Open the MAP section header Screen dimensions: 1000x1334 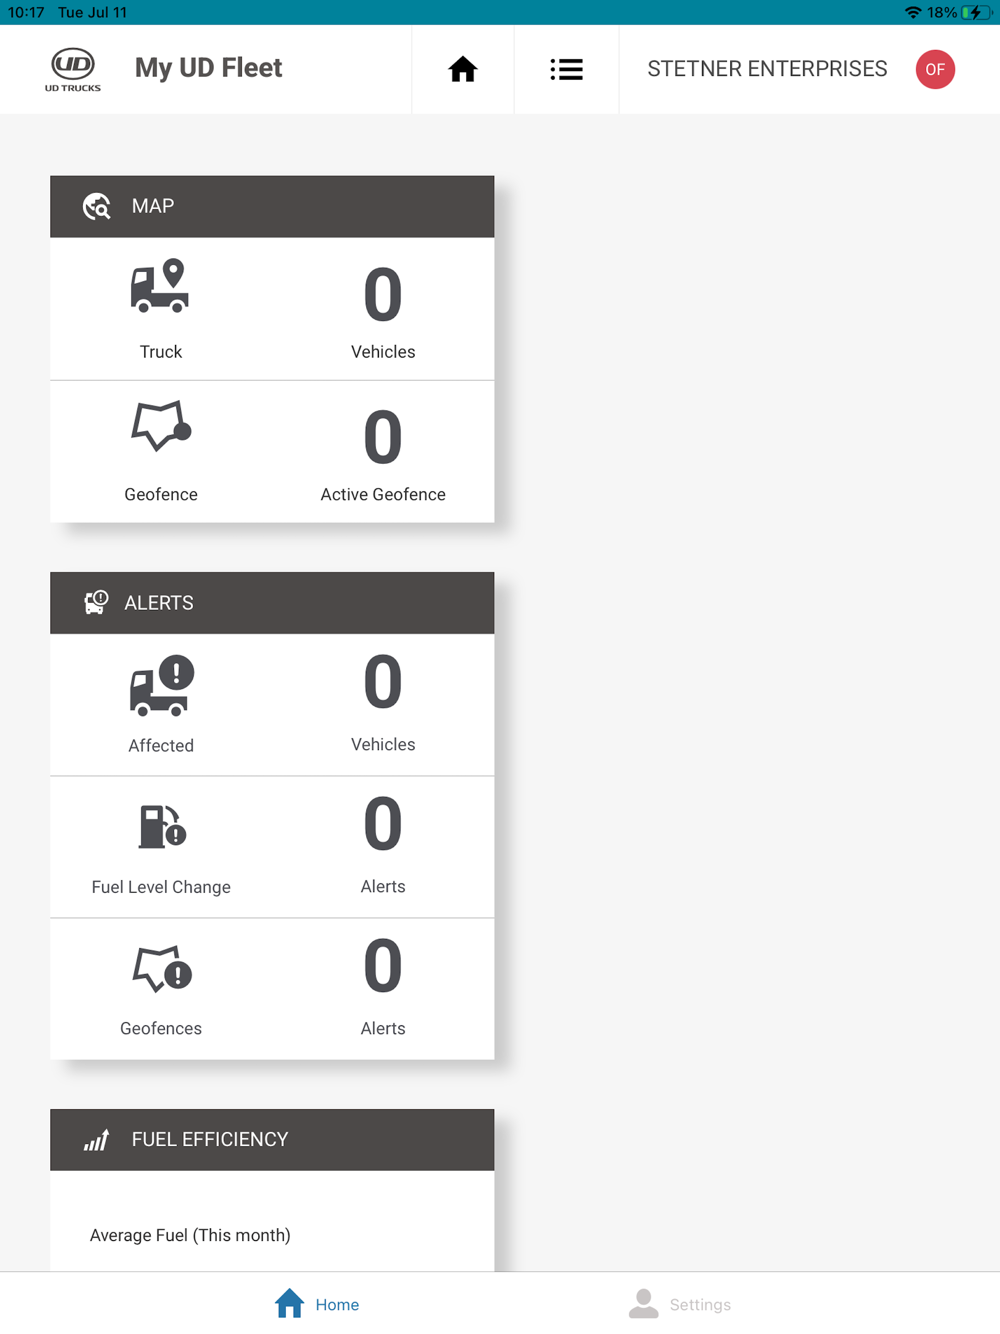(272, 206)
